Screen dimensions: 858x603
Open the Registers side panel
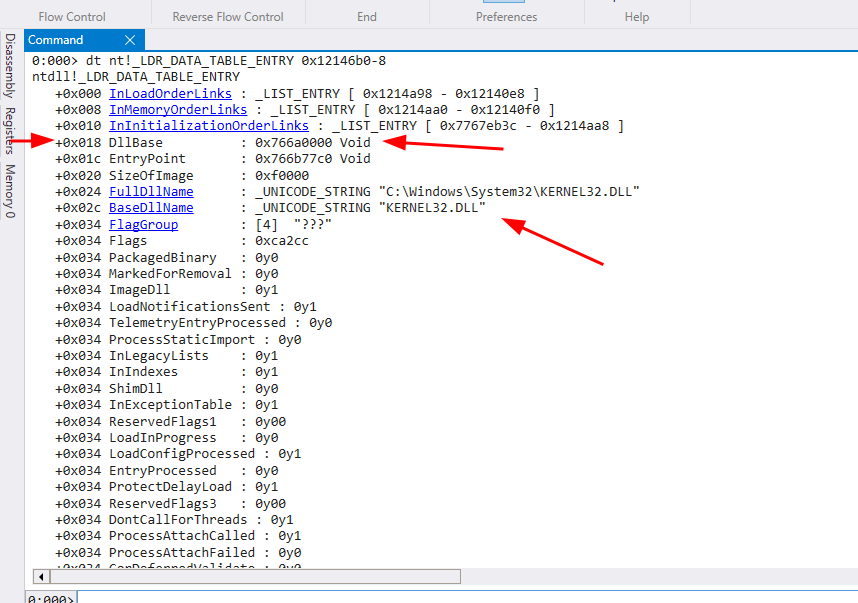(x=10, y=130)
